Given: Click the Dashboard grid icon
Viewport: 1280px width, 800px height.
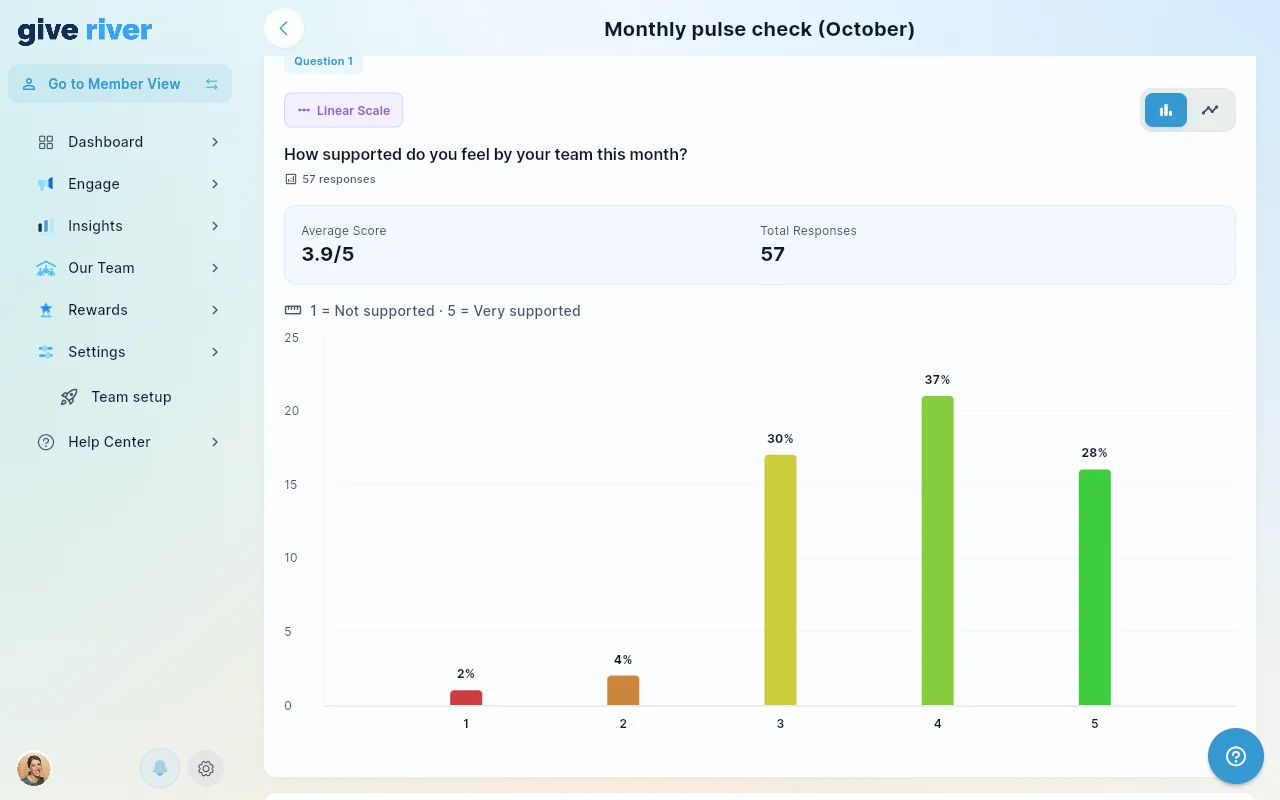Looking at the screenshot, I should pos(46,142).
